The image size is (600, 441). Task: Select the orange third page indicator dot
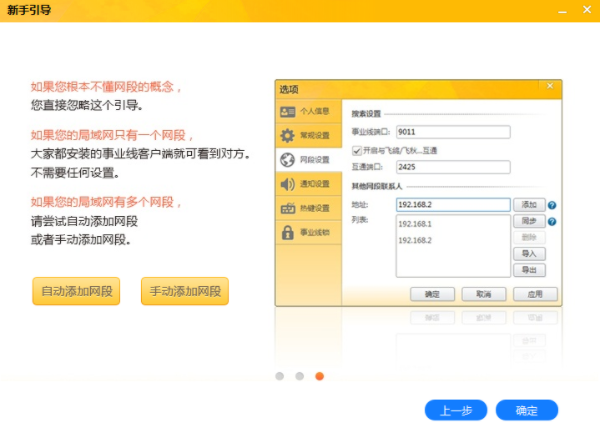(320, 376)
